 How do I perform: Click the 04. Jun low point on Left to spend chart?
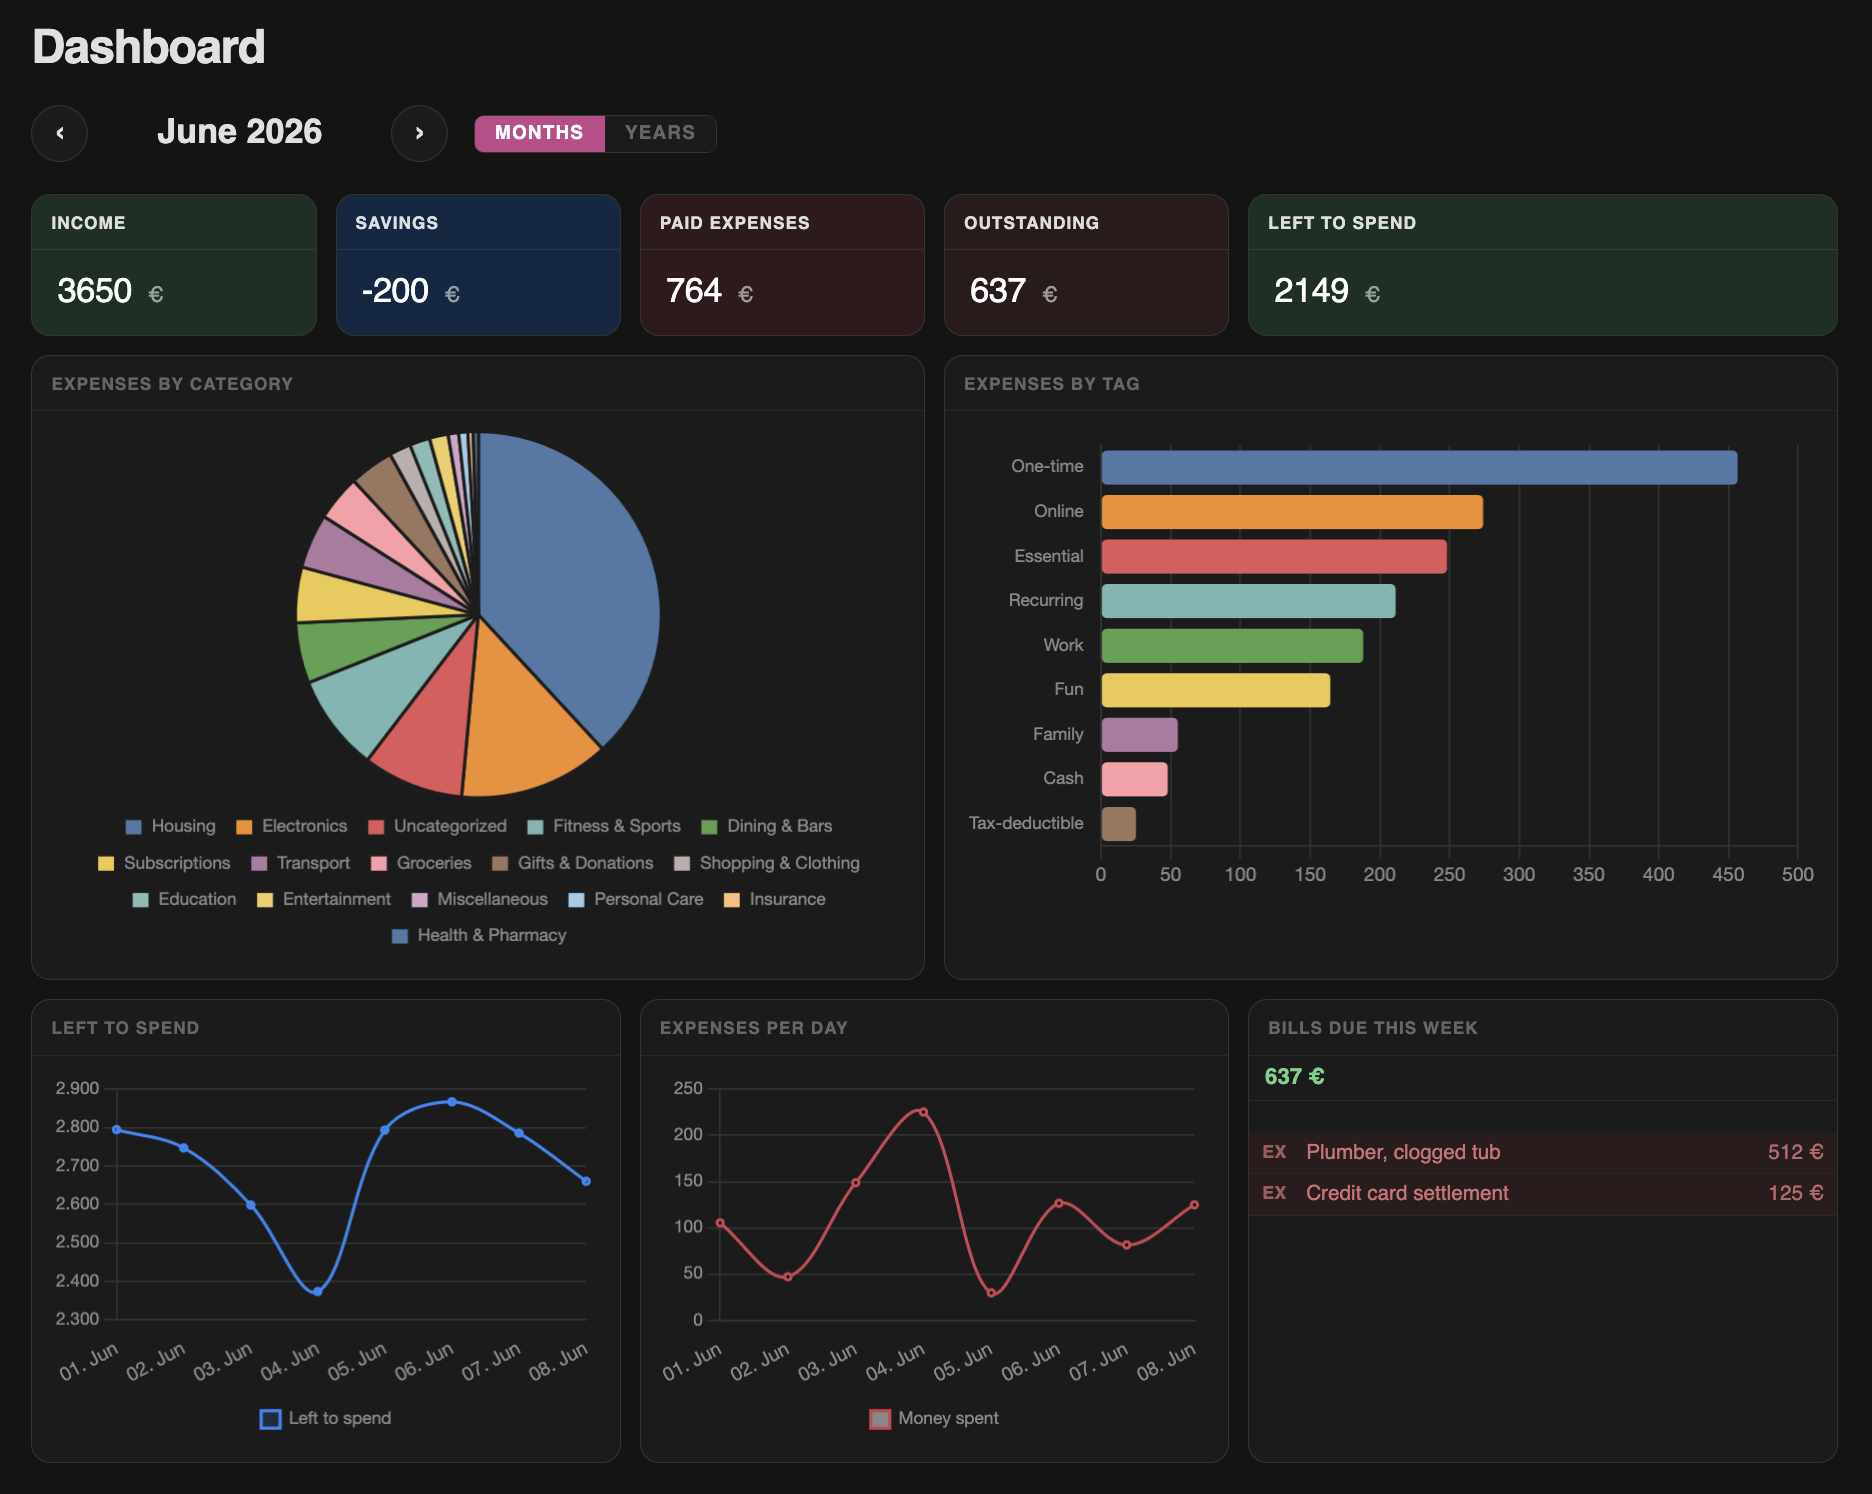(318, 1292)
